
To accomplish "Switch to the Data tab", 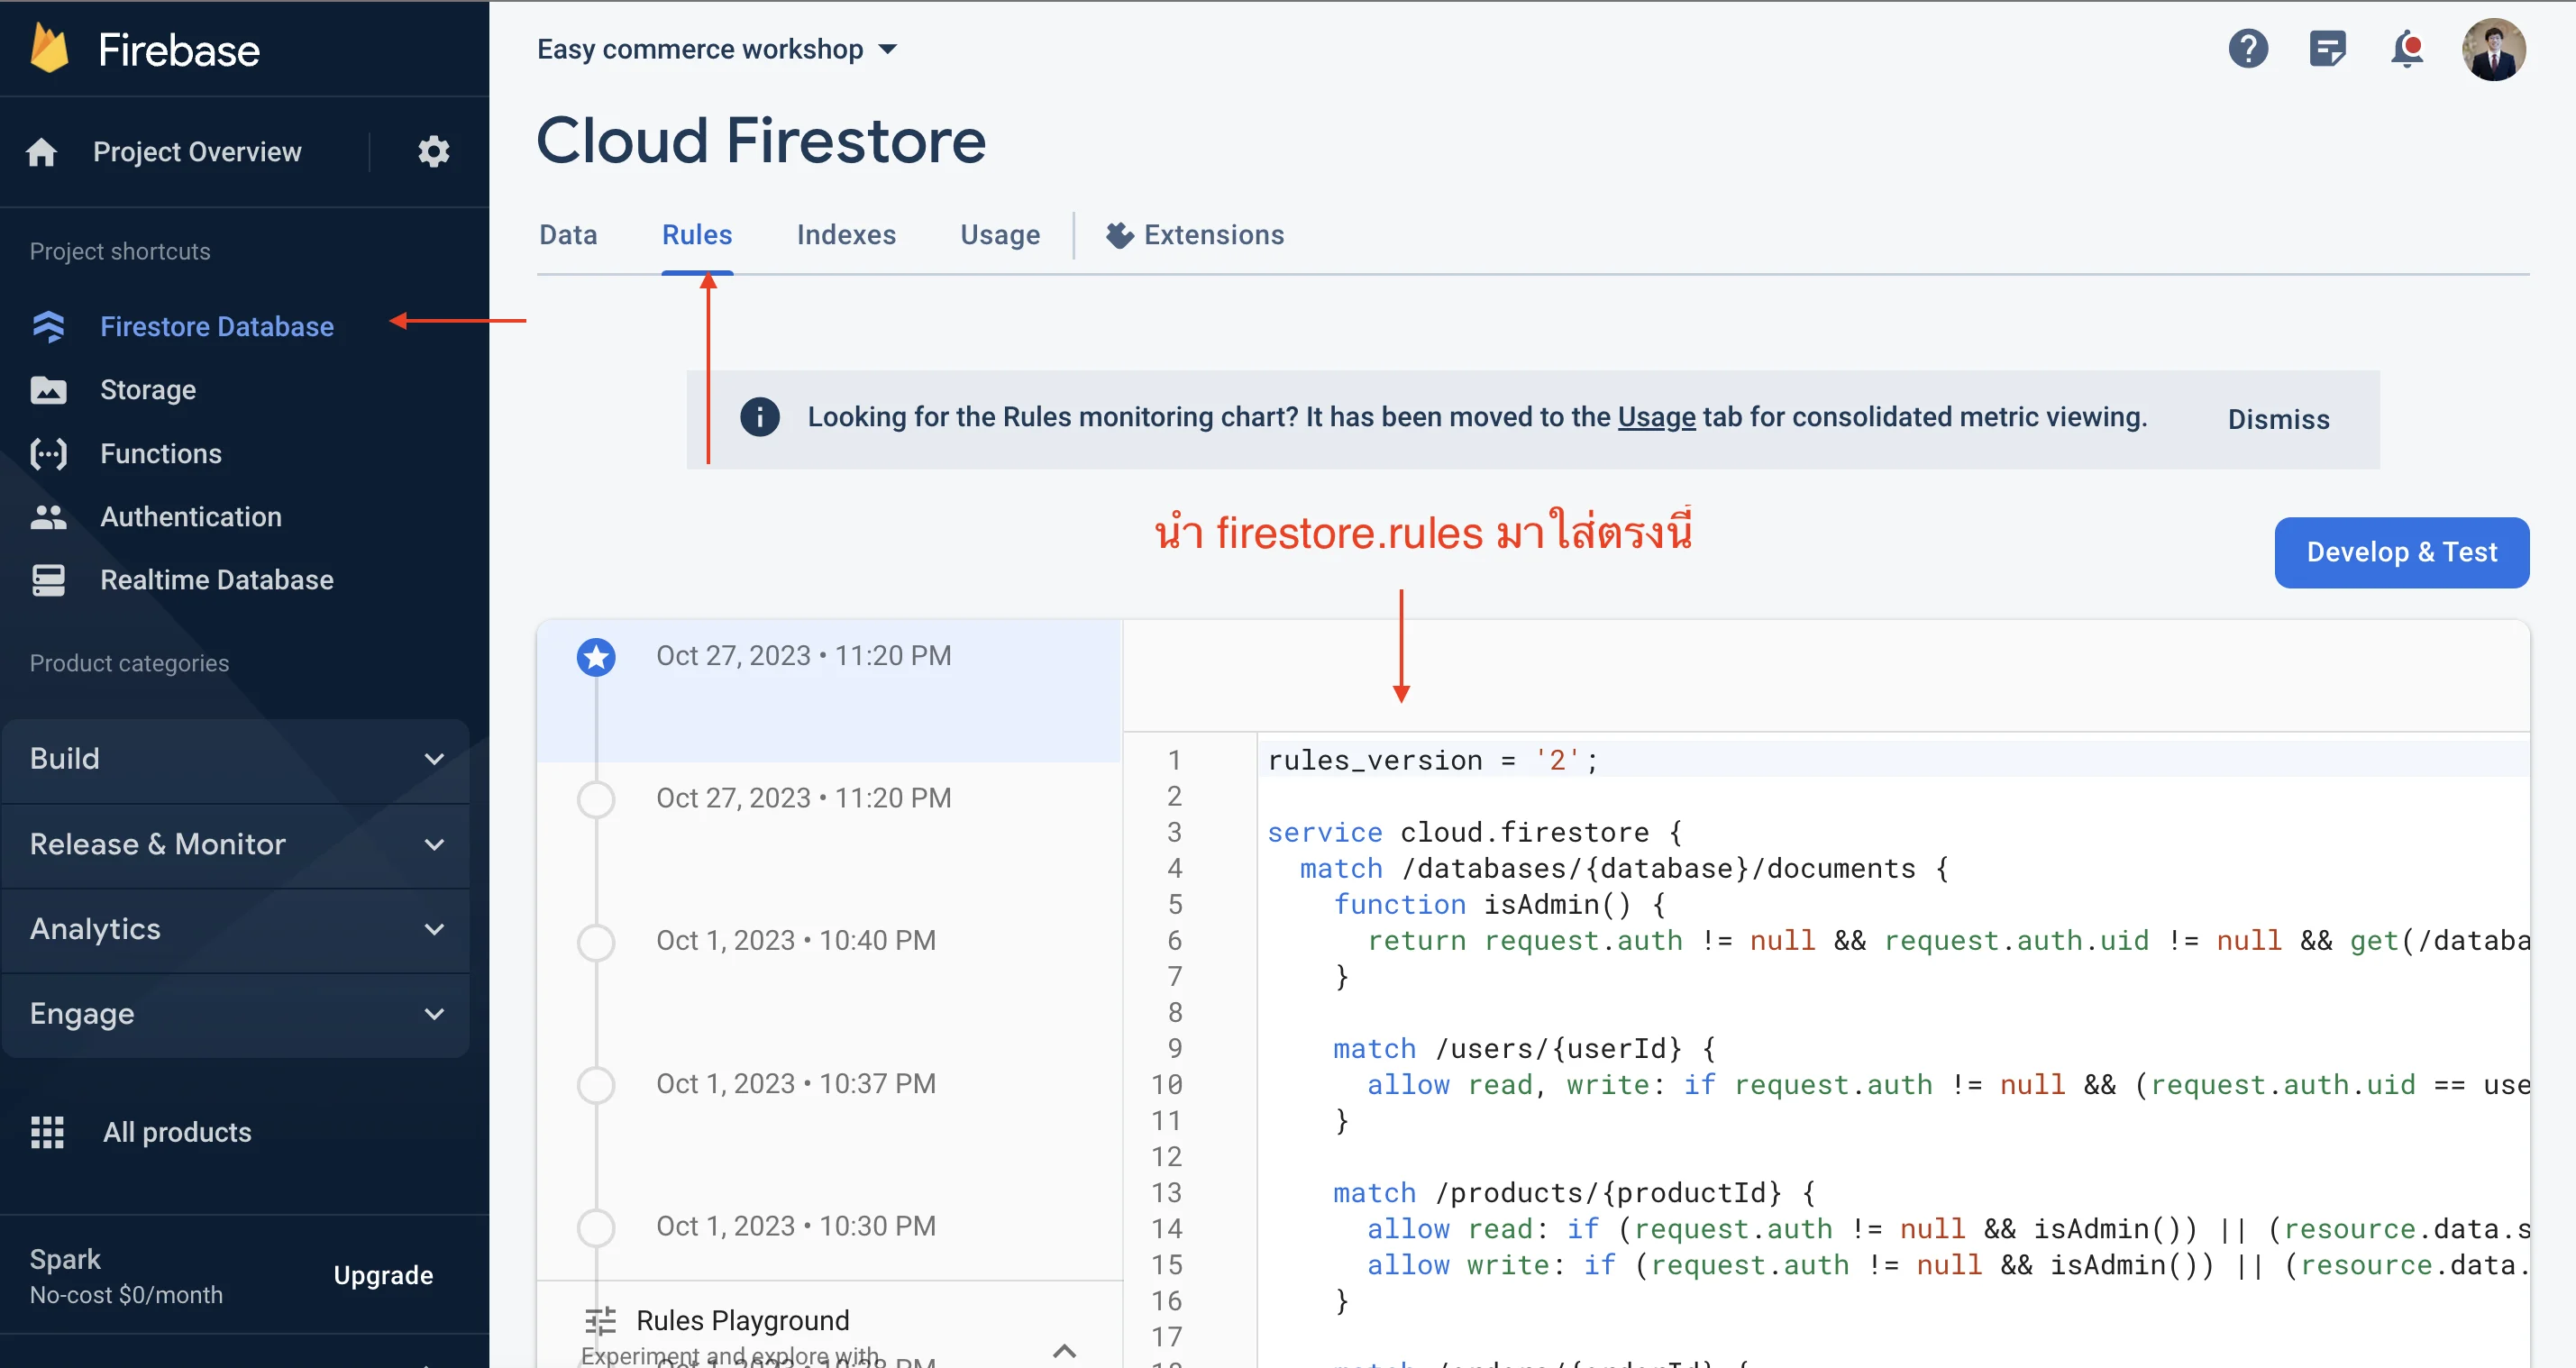I will pos(568,235).
